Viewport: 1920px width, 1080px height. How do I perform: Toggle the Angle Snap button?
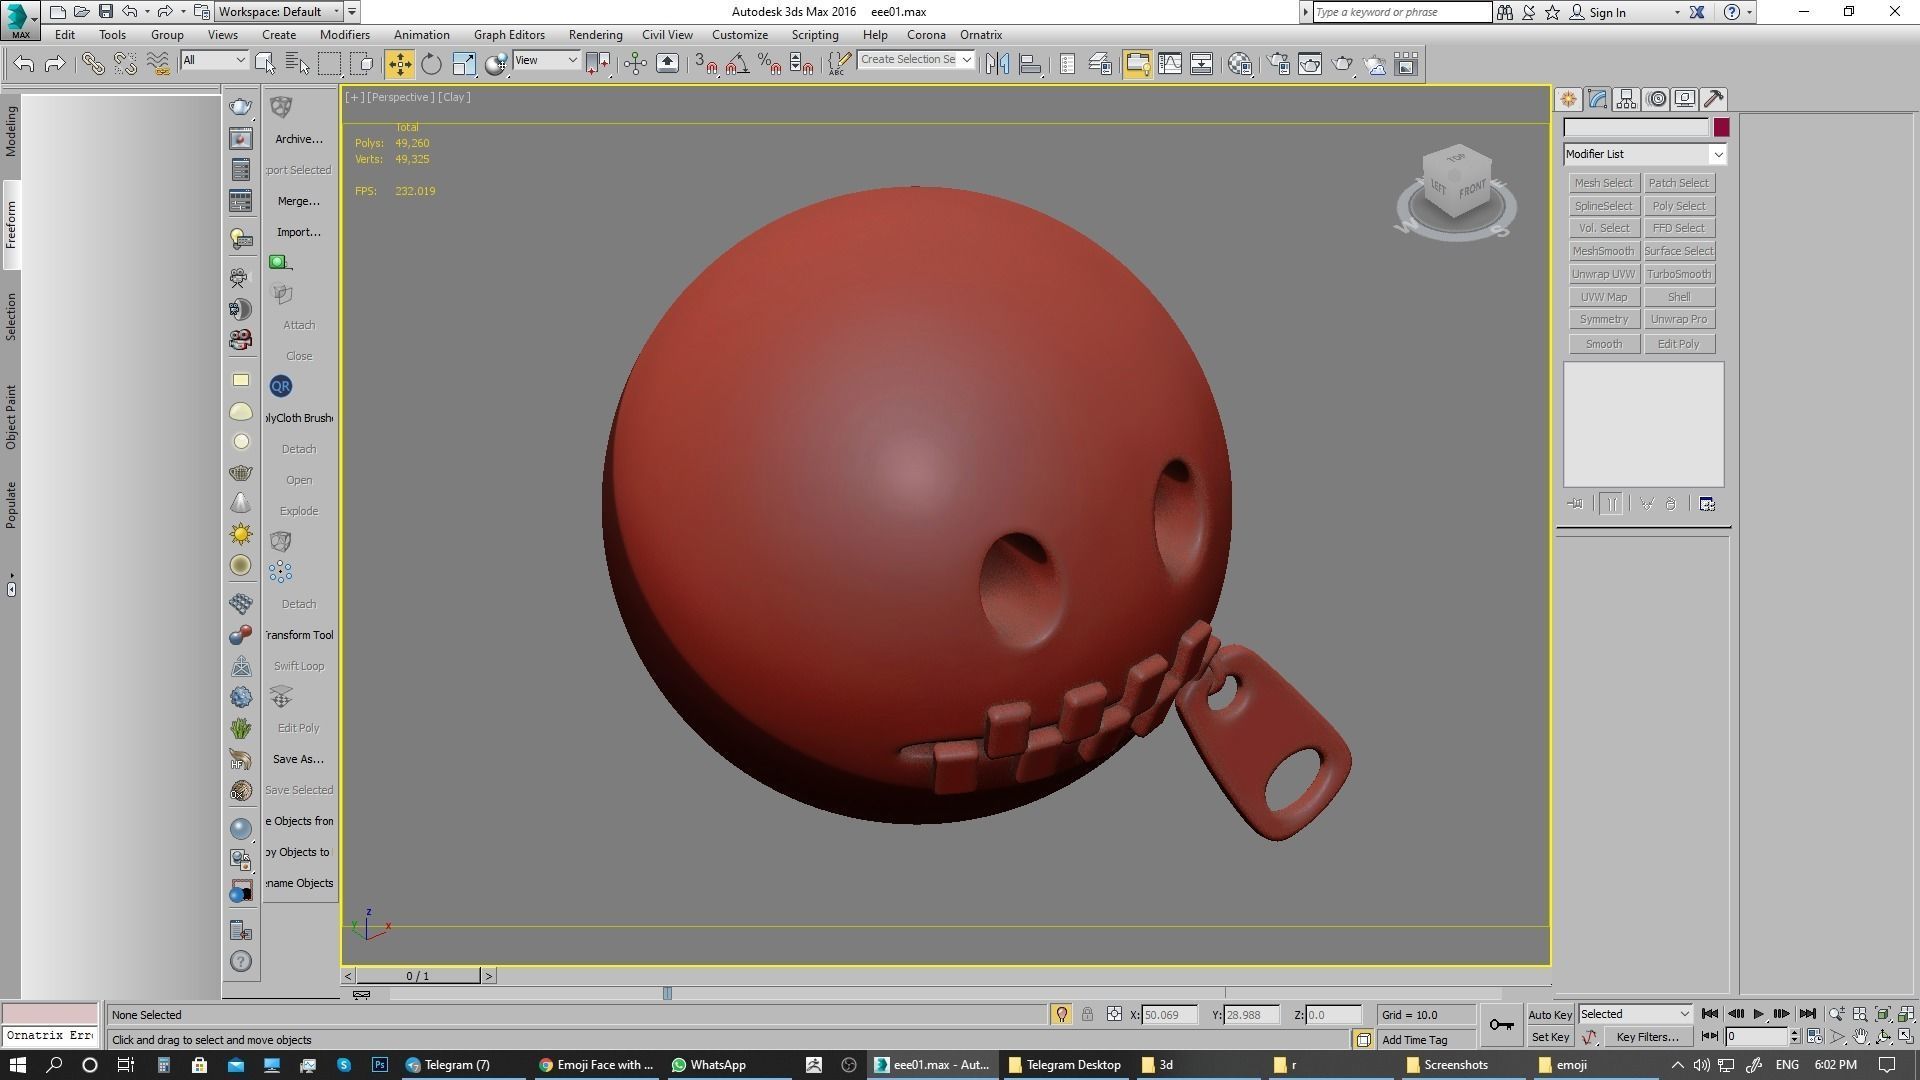tap(737, 64)
